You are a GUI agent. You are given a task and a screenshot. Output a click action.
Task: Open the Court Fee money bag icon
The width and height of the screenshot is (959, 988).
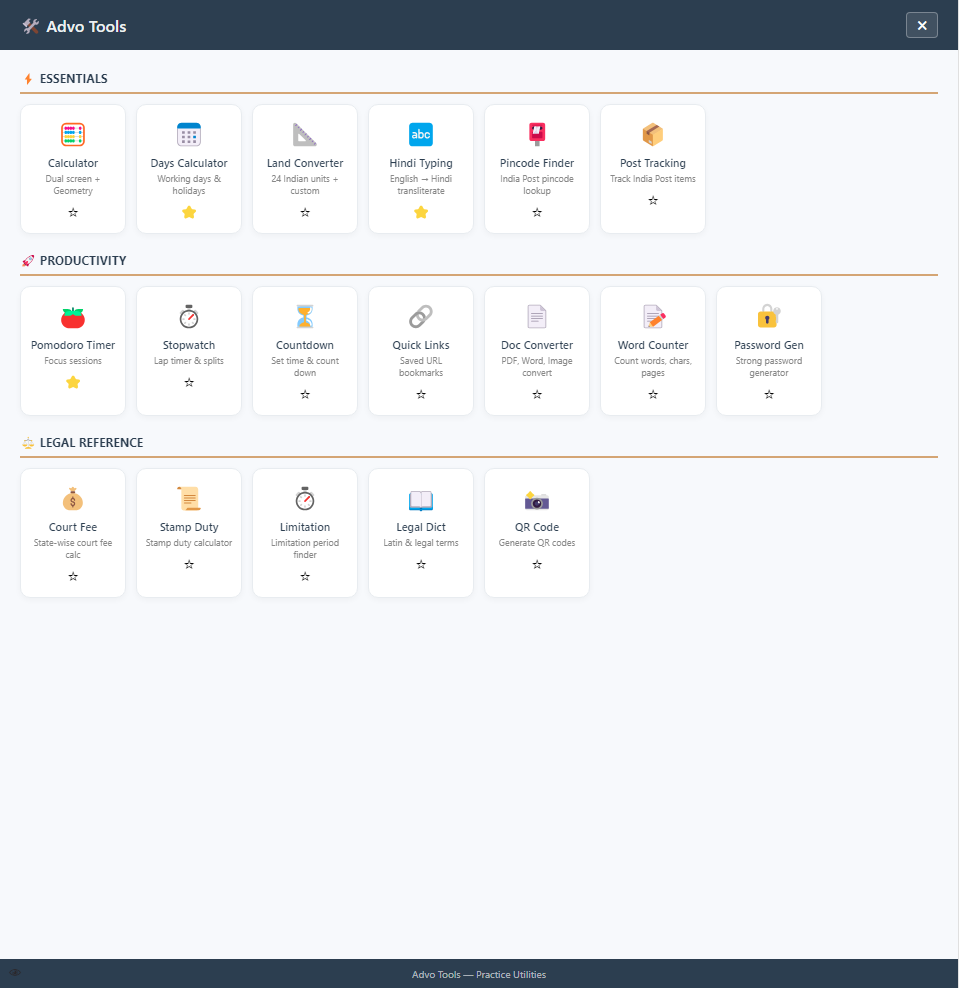73,499
